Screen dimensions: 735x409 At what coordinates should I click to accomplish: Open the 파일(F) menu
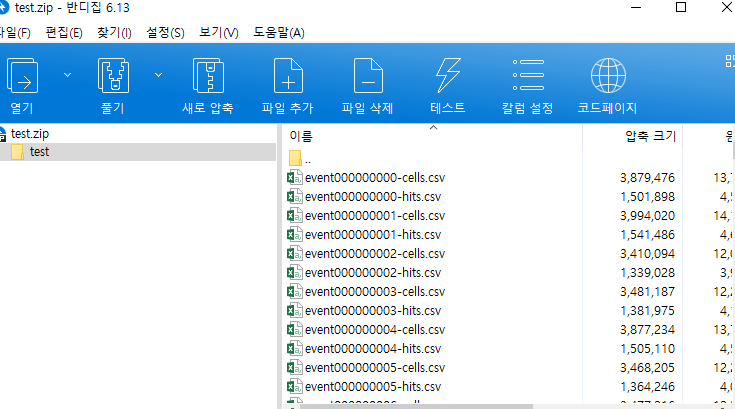point(15,33)
